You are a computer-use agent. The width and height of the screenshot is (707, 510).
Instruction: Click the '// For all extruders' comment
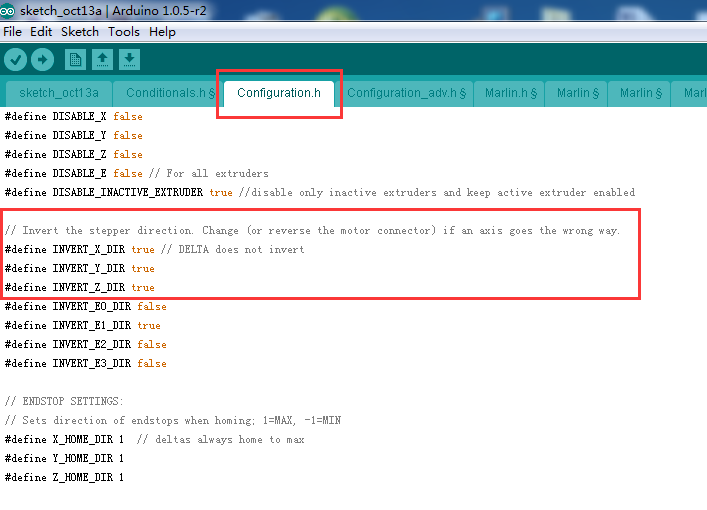[x=209, y=174]
